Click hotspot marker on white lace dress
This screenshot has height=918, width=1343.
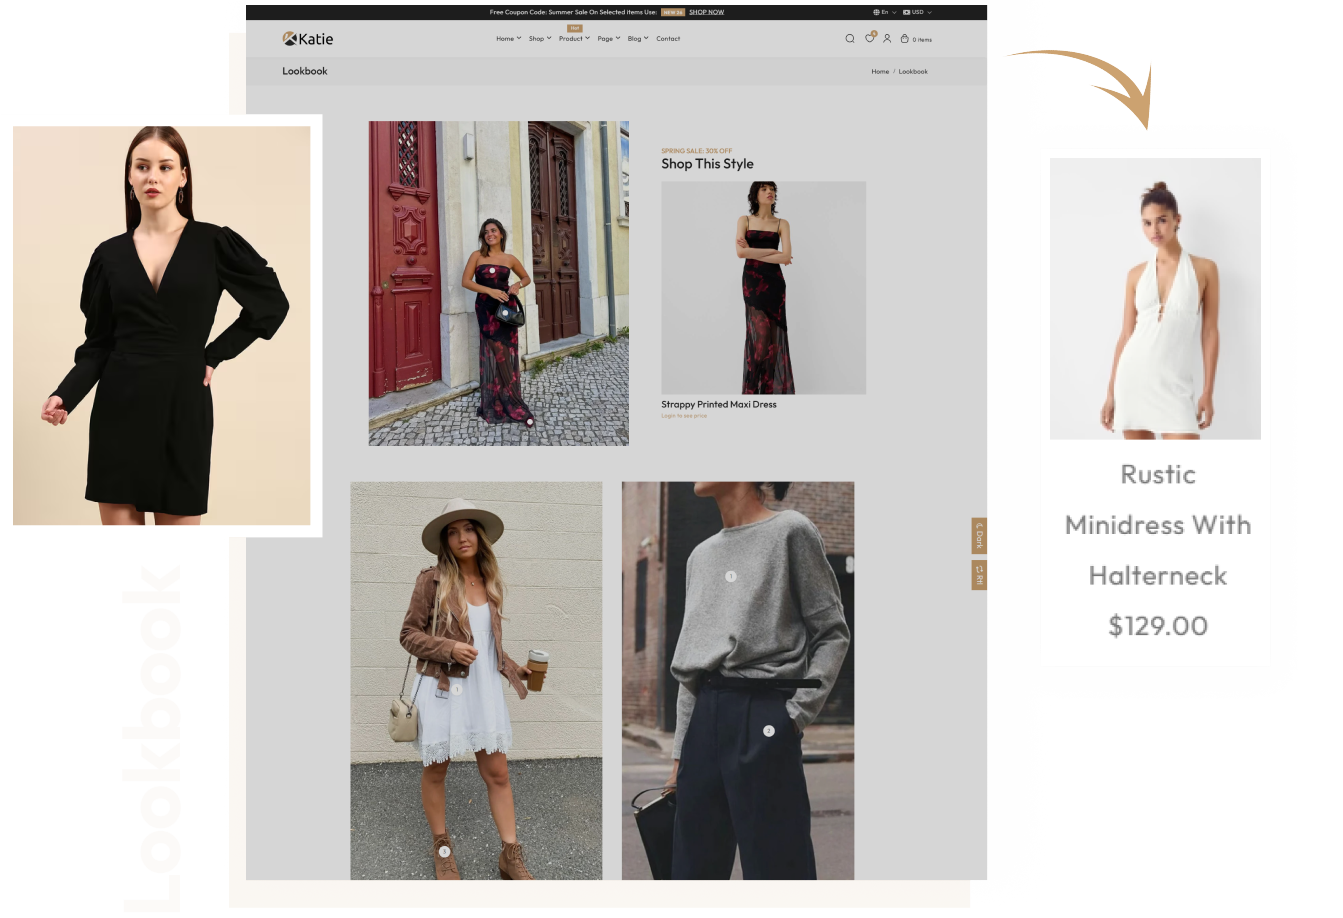point(456,689)
